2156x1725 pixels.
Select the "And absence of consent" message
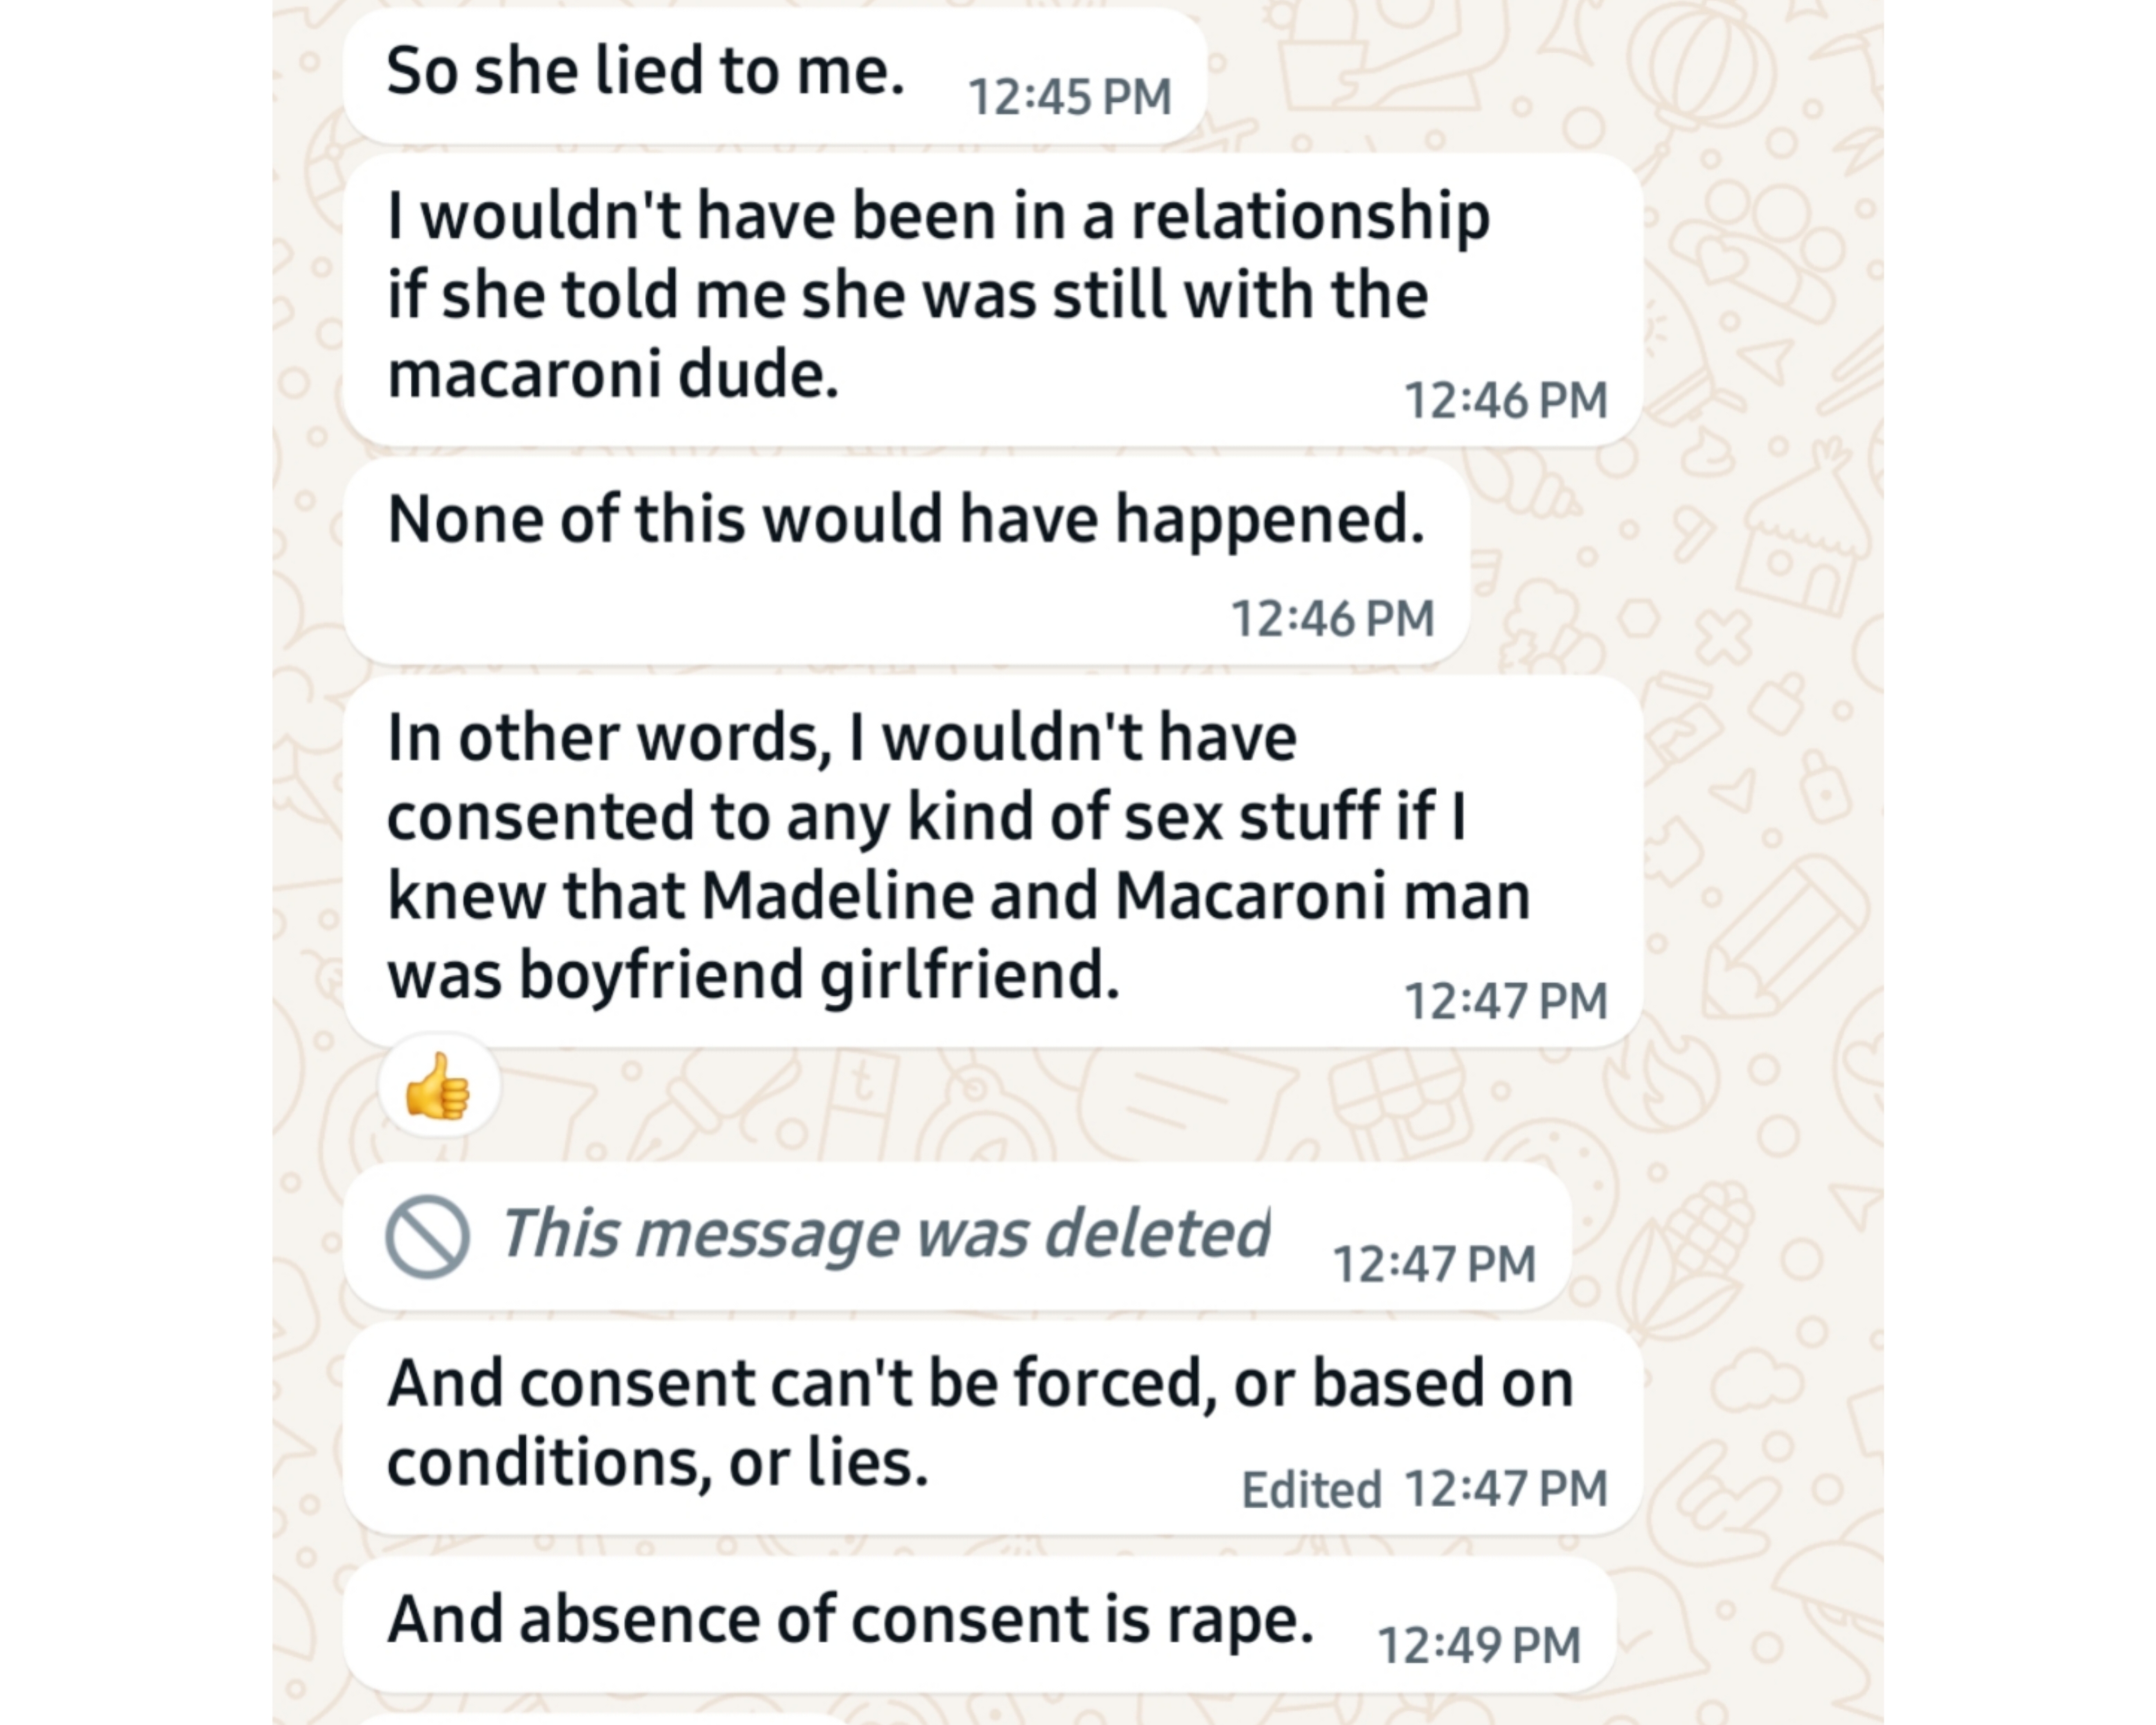click(850, 1620)
